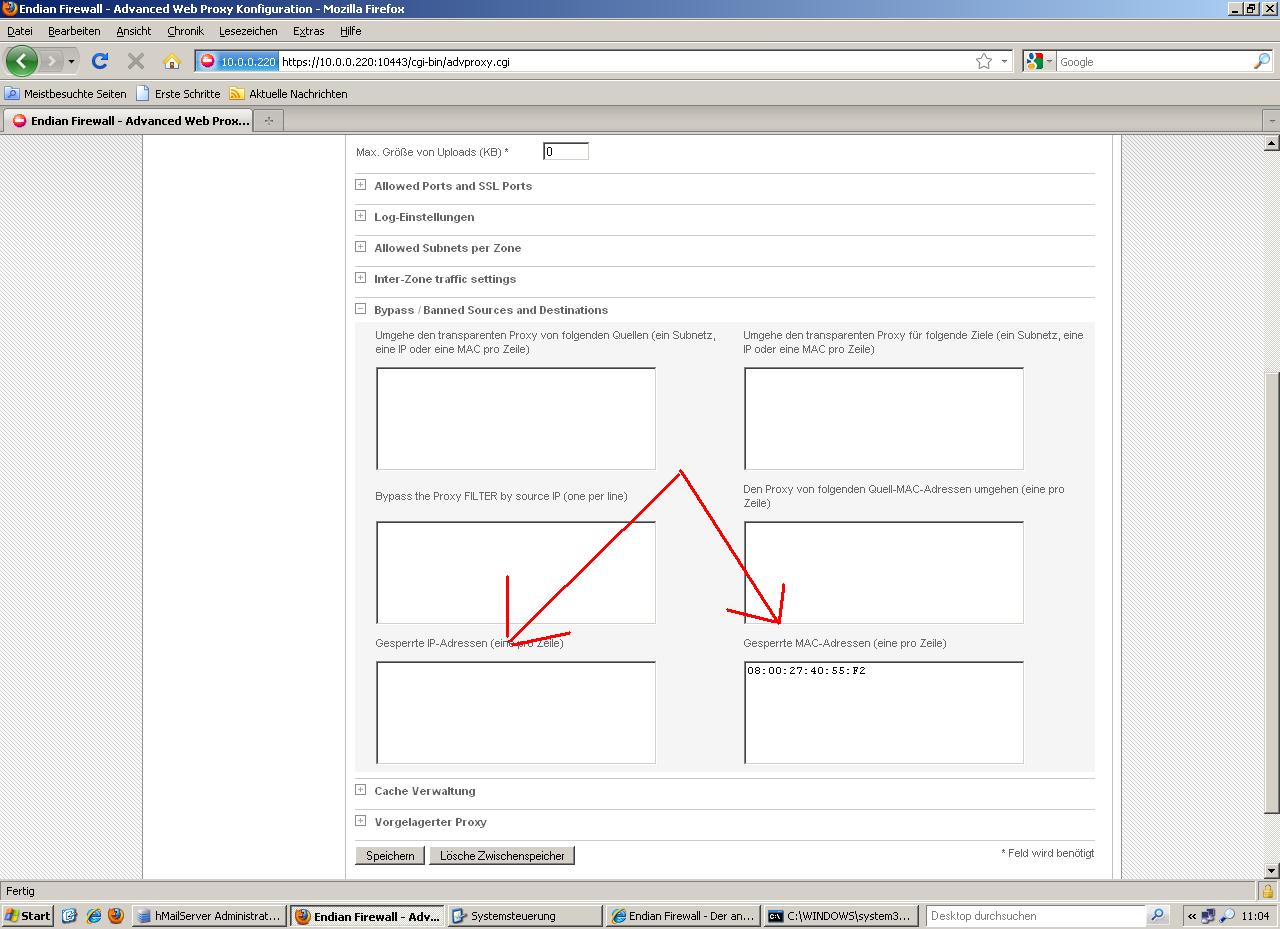Click the Firefox back navigation button
The image size is (1280, 929).
[21, 61]
